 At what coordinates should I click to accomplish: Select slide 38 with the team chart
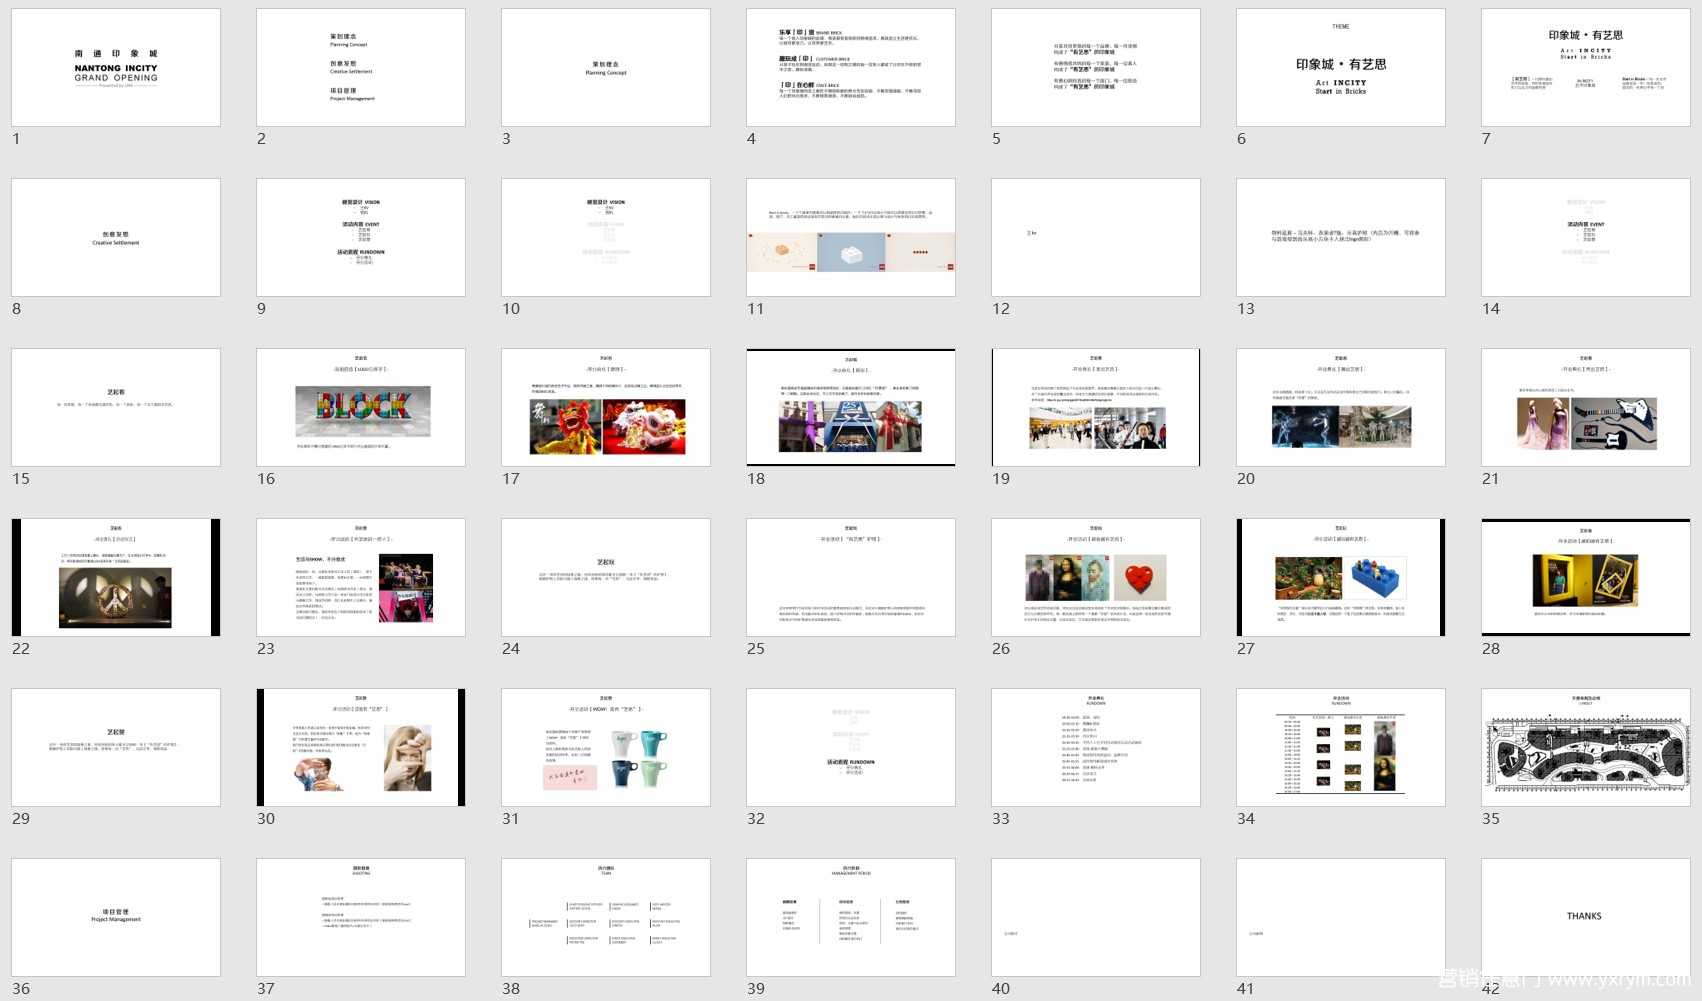(x=606, y=918)
